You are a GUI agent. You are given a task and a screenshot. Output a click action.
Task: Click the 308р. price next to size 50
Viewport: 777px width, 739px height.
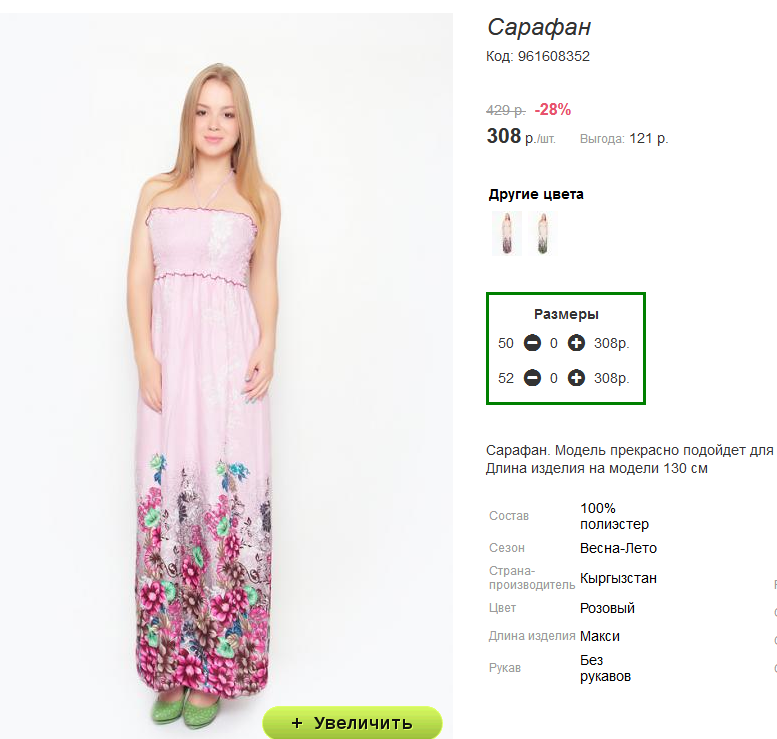(611, 343)
